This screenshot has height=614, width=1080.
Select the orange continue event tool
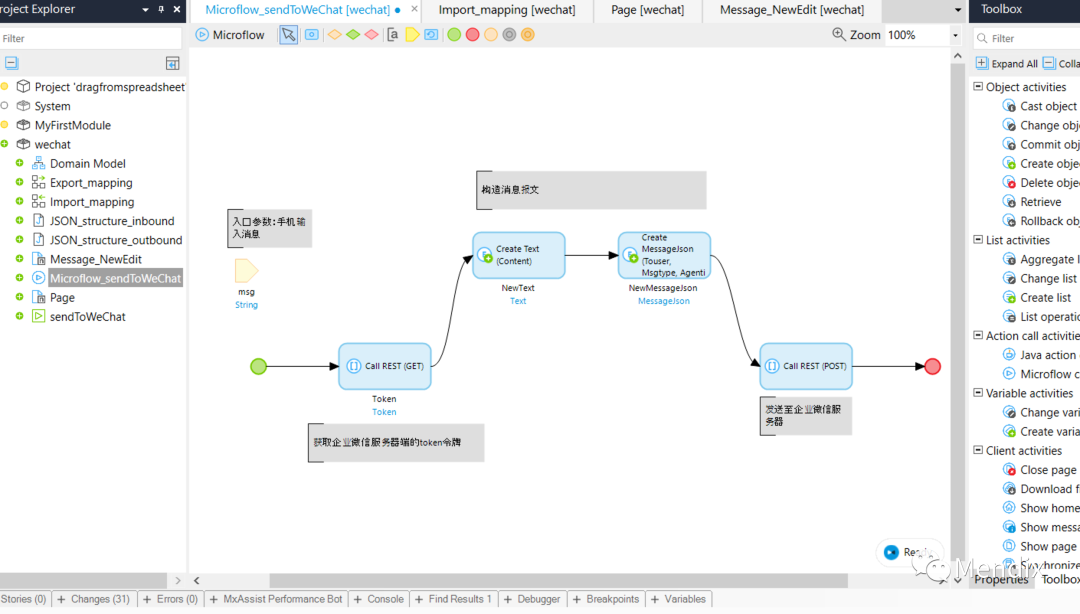click(x=528, y=34)
